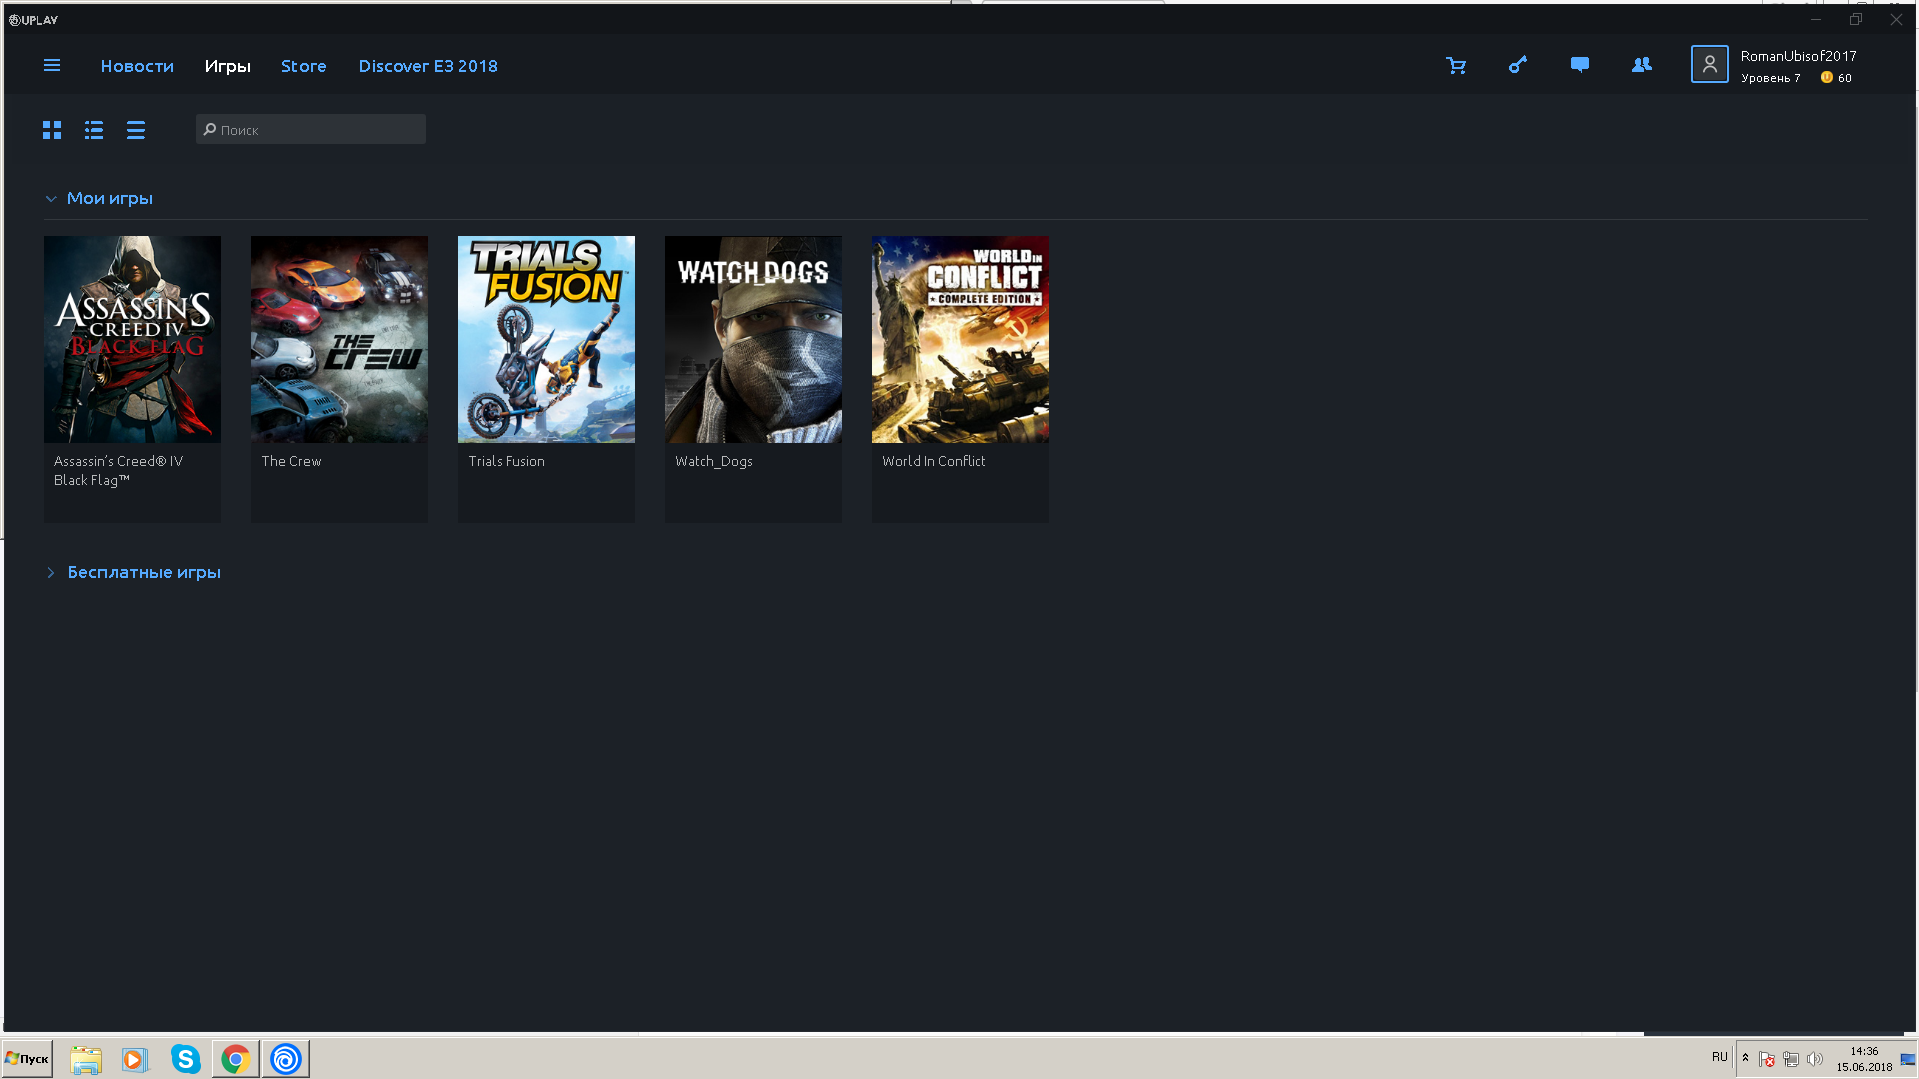Click the Units coin icon
Screen dimensions: 1919x1079
pos(1826,78)
